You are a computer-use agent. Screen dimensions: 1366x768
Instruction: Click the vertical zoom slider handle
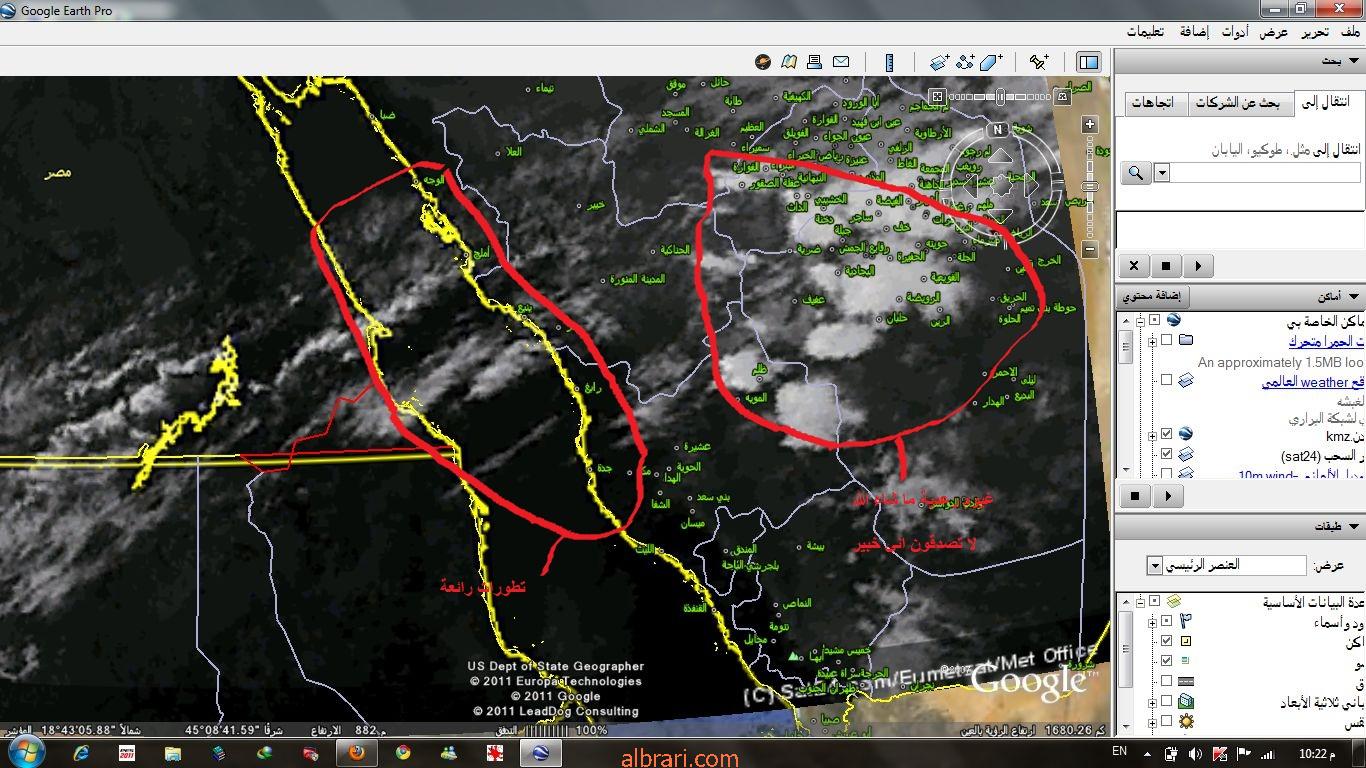1090,186
